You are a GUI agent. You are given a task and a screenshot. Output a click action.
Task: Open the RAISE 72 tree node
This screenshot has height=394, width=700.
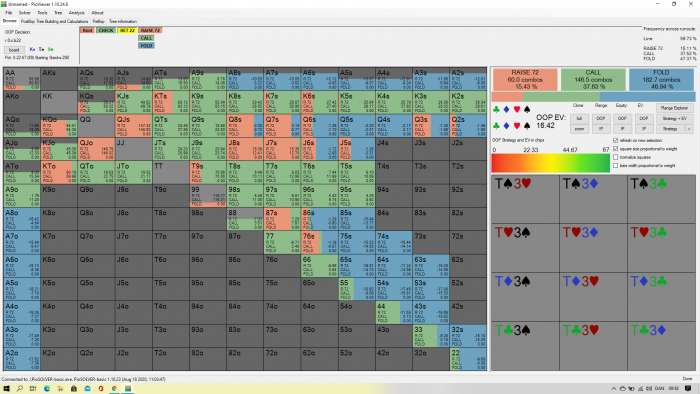click(x=150, y=30)
